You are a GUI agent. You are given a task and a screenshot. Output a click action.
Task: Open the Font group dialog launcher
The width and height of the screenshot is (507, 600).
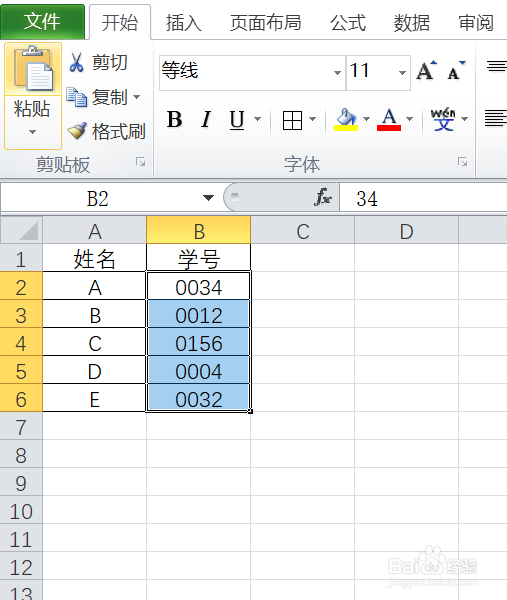tap(462, 162)
